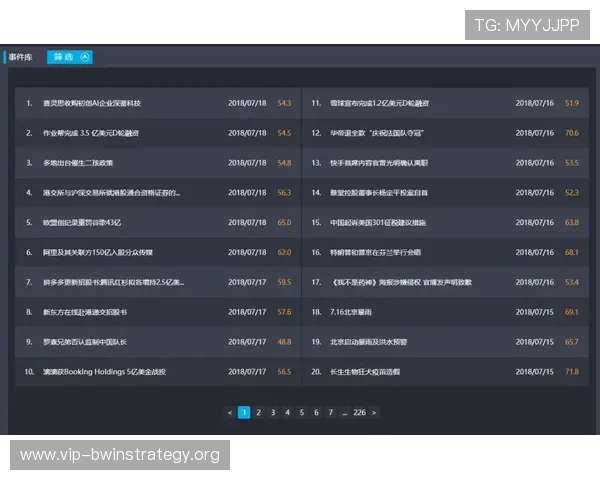Image resolution: width=600 pixels, height=480 pixels.
Task: Click the 65.0 score of row 5
Action: point(284,223)
